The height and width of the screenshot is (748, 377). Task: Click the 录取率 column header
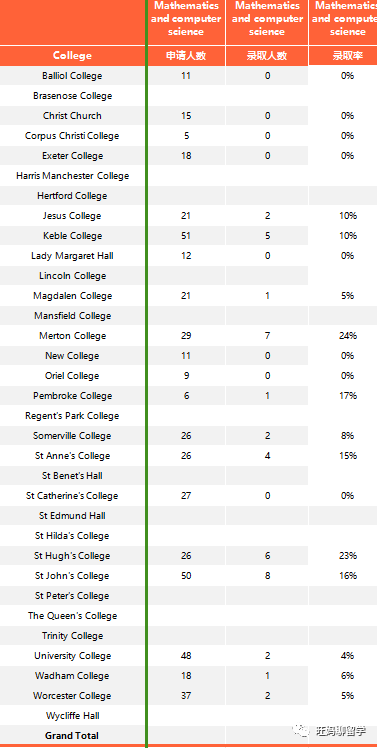pyautogui.click(x=347, y=55)
